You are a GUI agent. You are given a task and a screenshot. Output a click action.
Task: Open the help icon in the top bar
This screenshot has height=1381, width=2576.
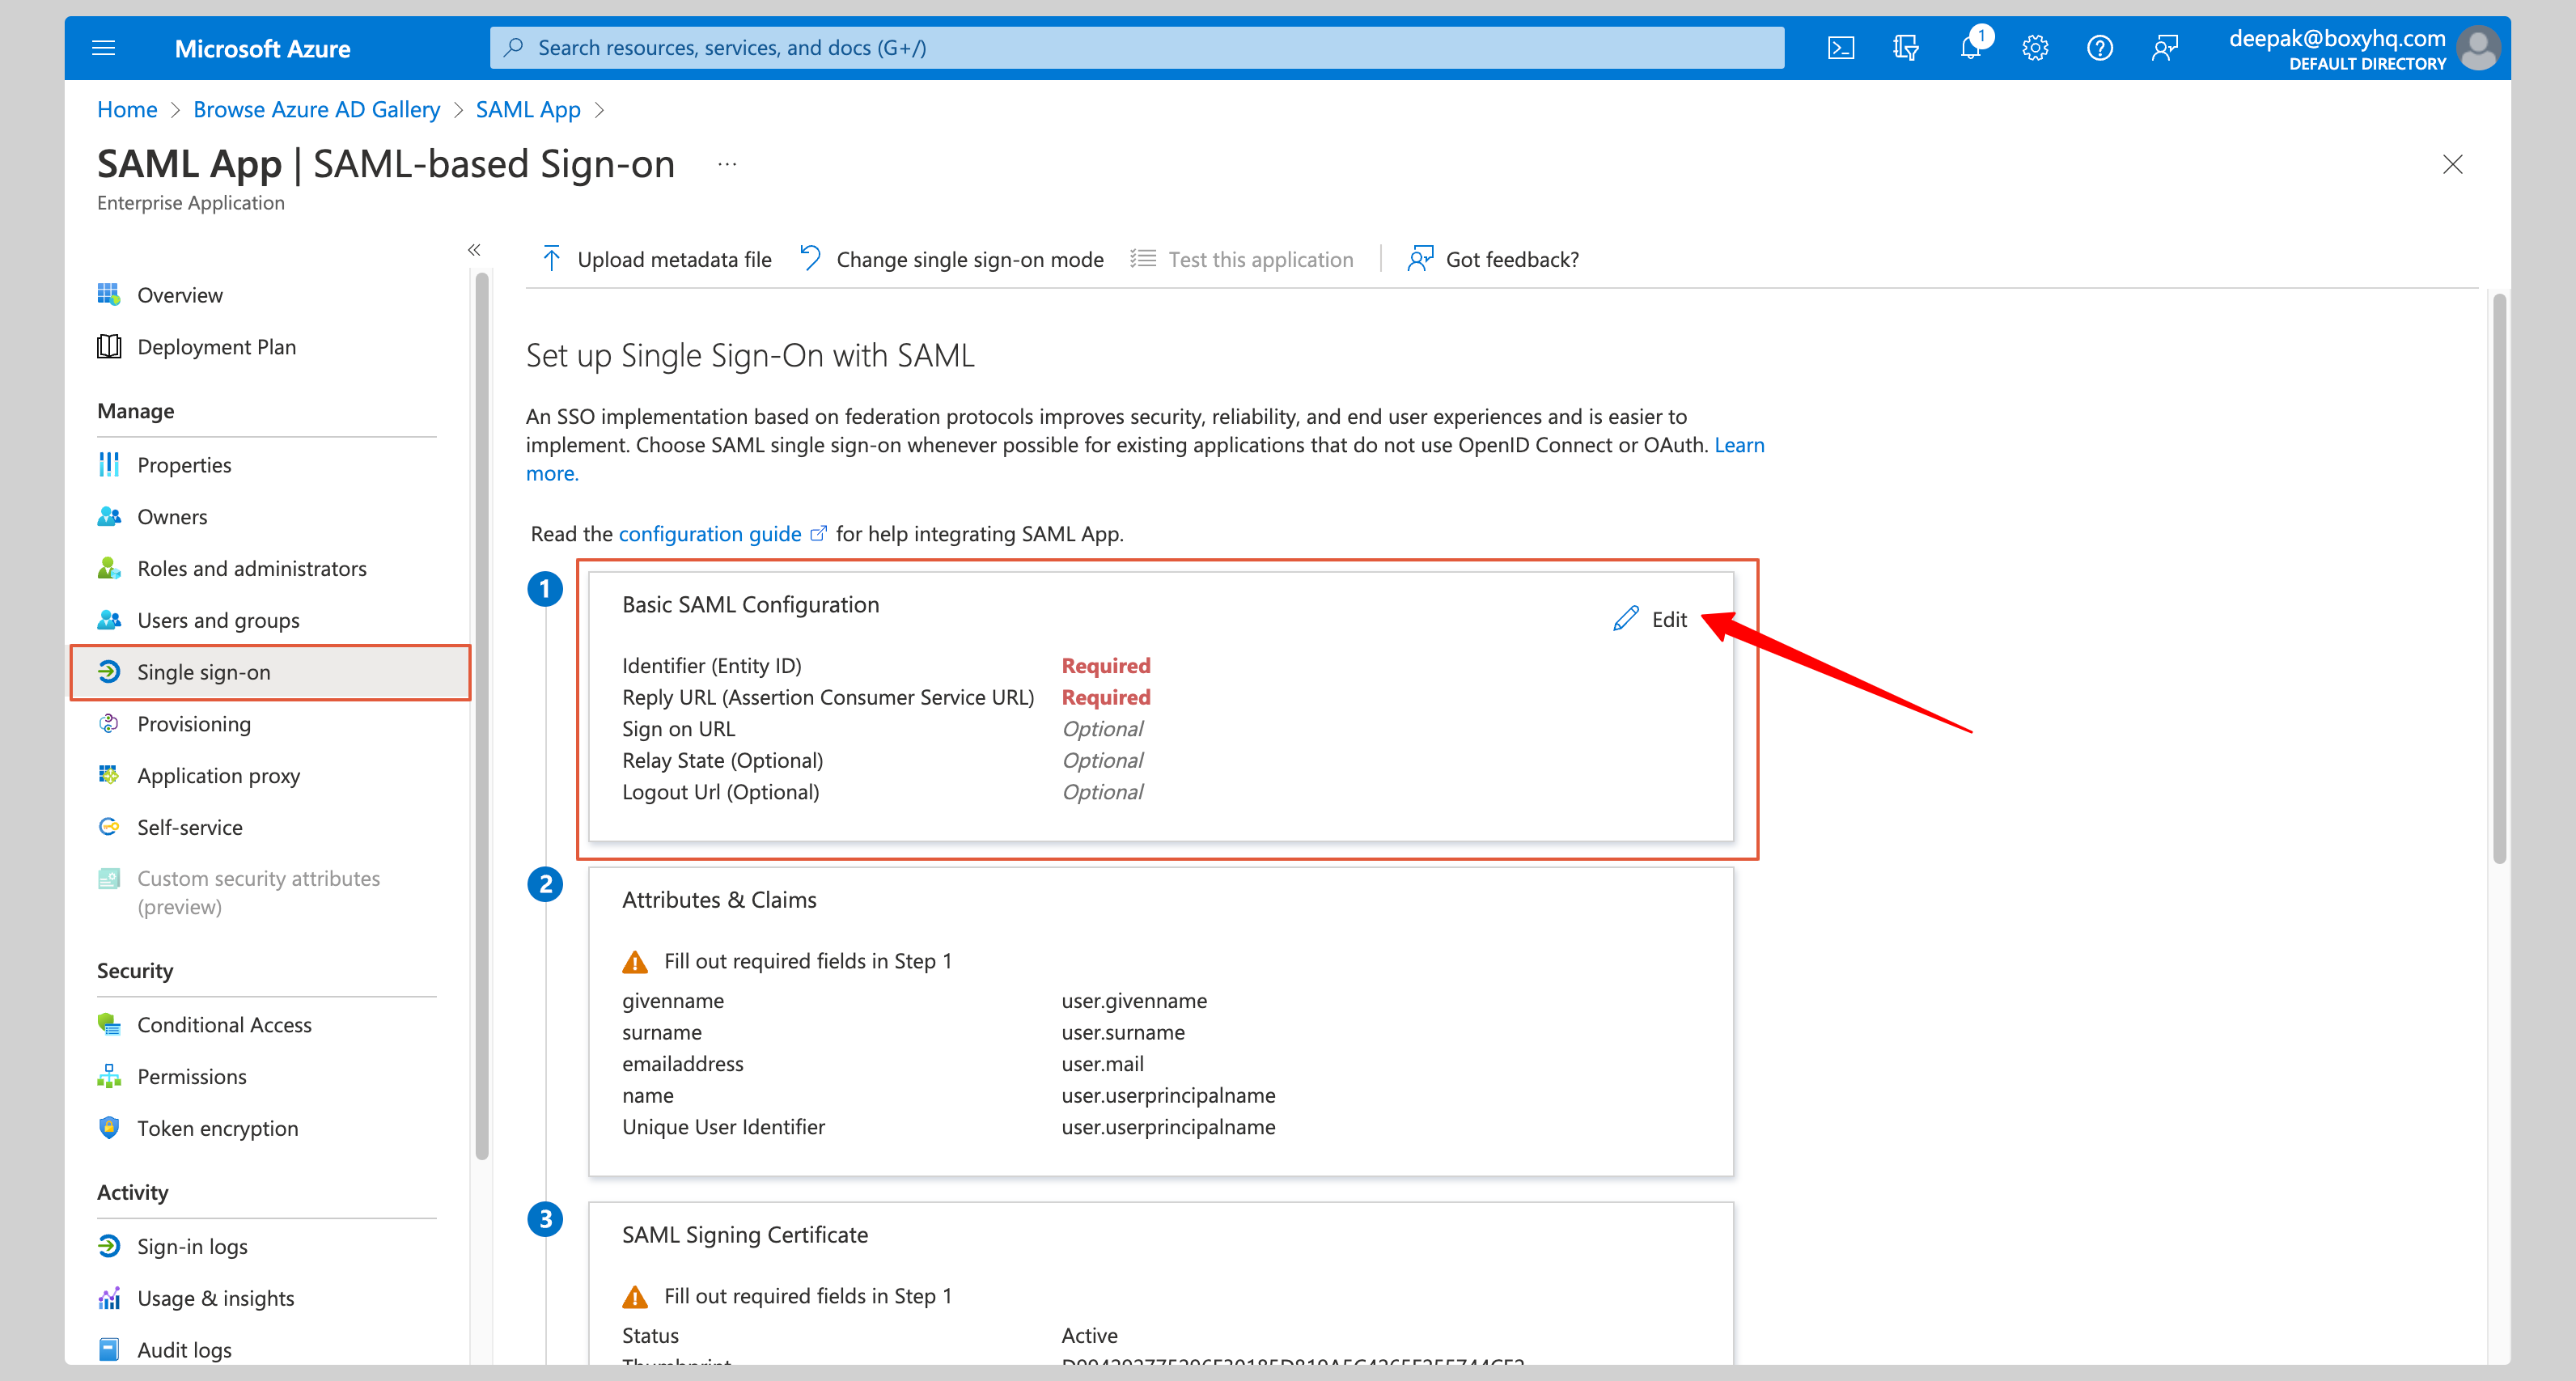click(2100, 47)
